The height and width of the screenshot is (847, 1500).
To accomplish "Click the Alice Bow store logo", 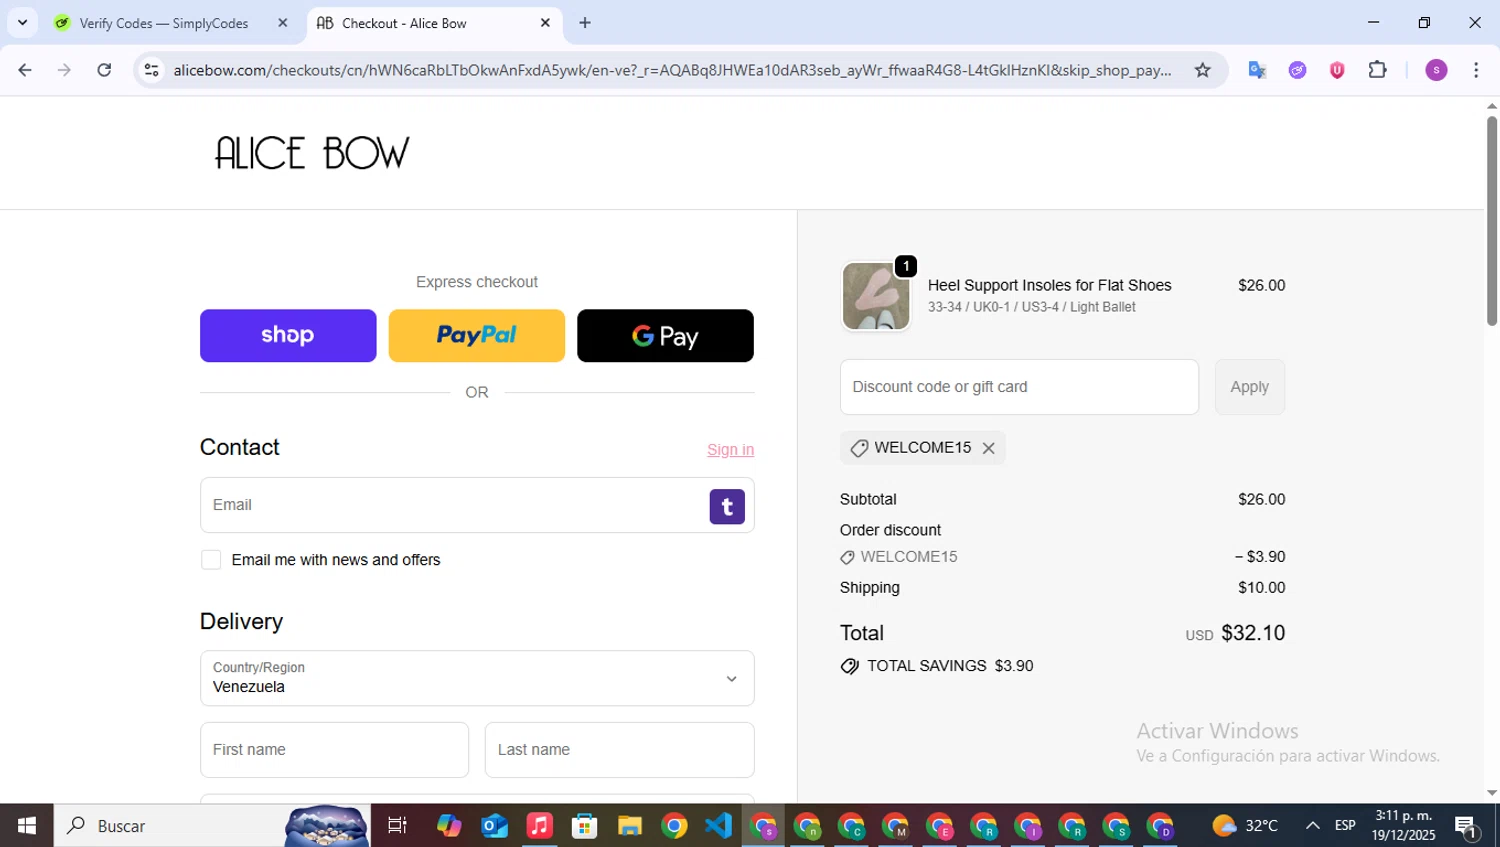I will click(x=312, y=153).
